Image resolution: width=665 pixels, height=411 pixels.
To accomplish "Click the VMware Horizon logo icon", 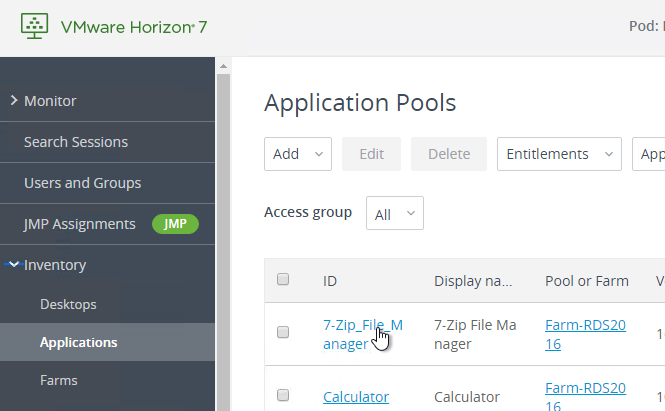I will [34, 26].
